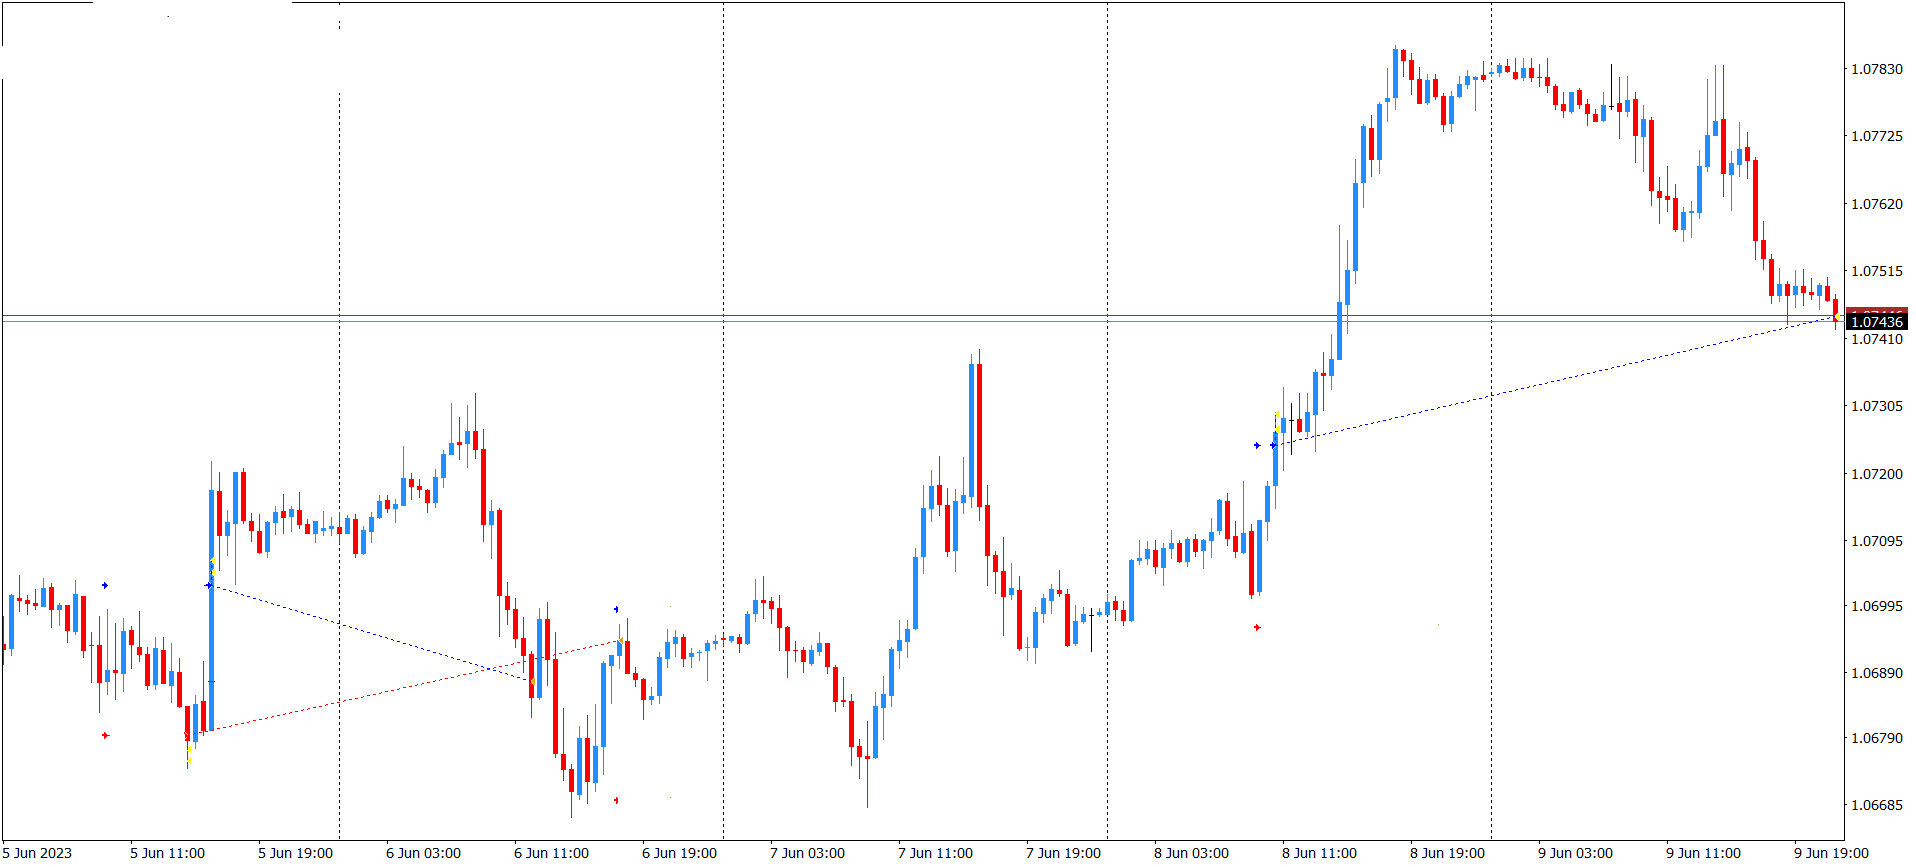1916x867 pixels.
Task: Click the 8 Jun 19:00 time label
Action: [1447, 853]
